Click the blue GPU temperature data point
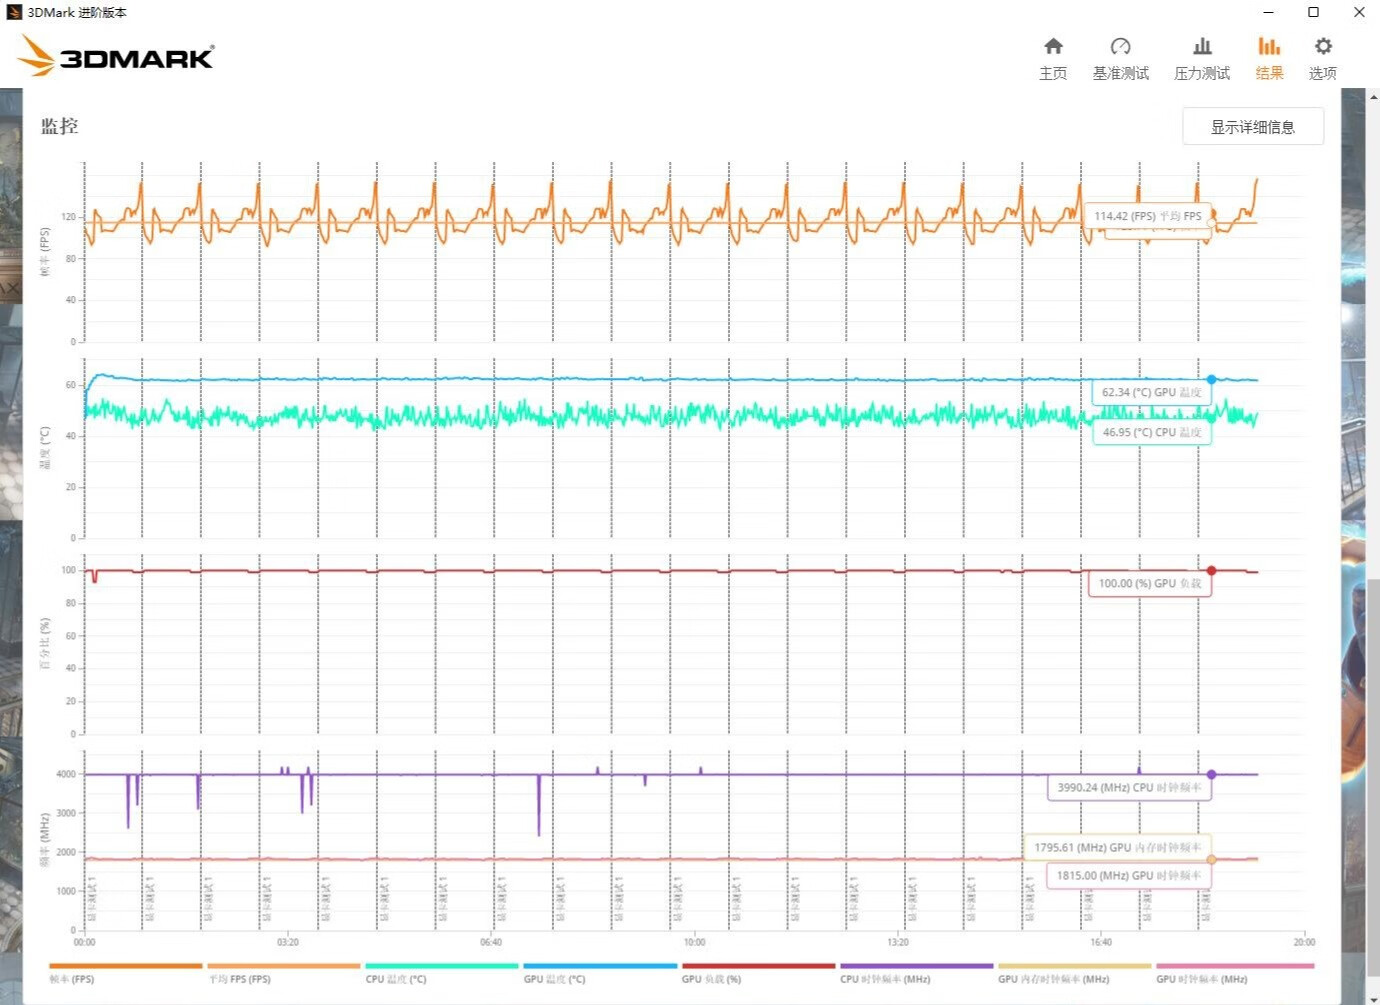 click(1211, 380)
